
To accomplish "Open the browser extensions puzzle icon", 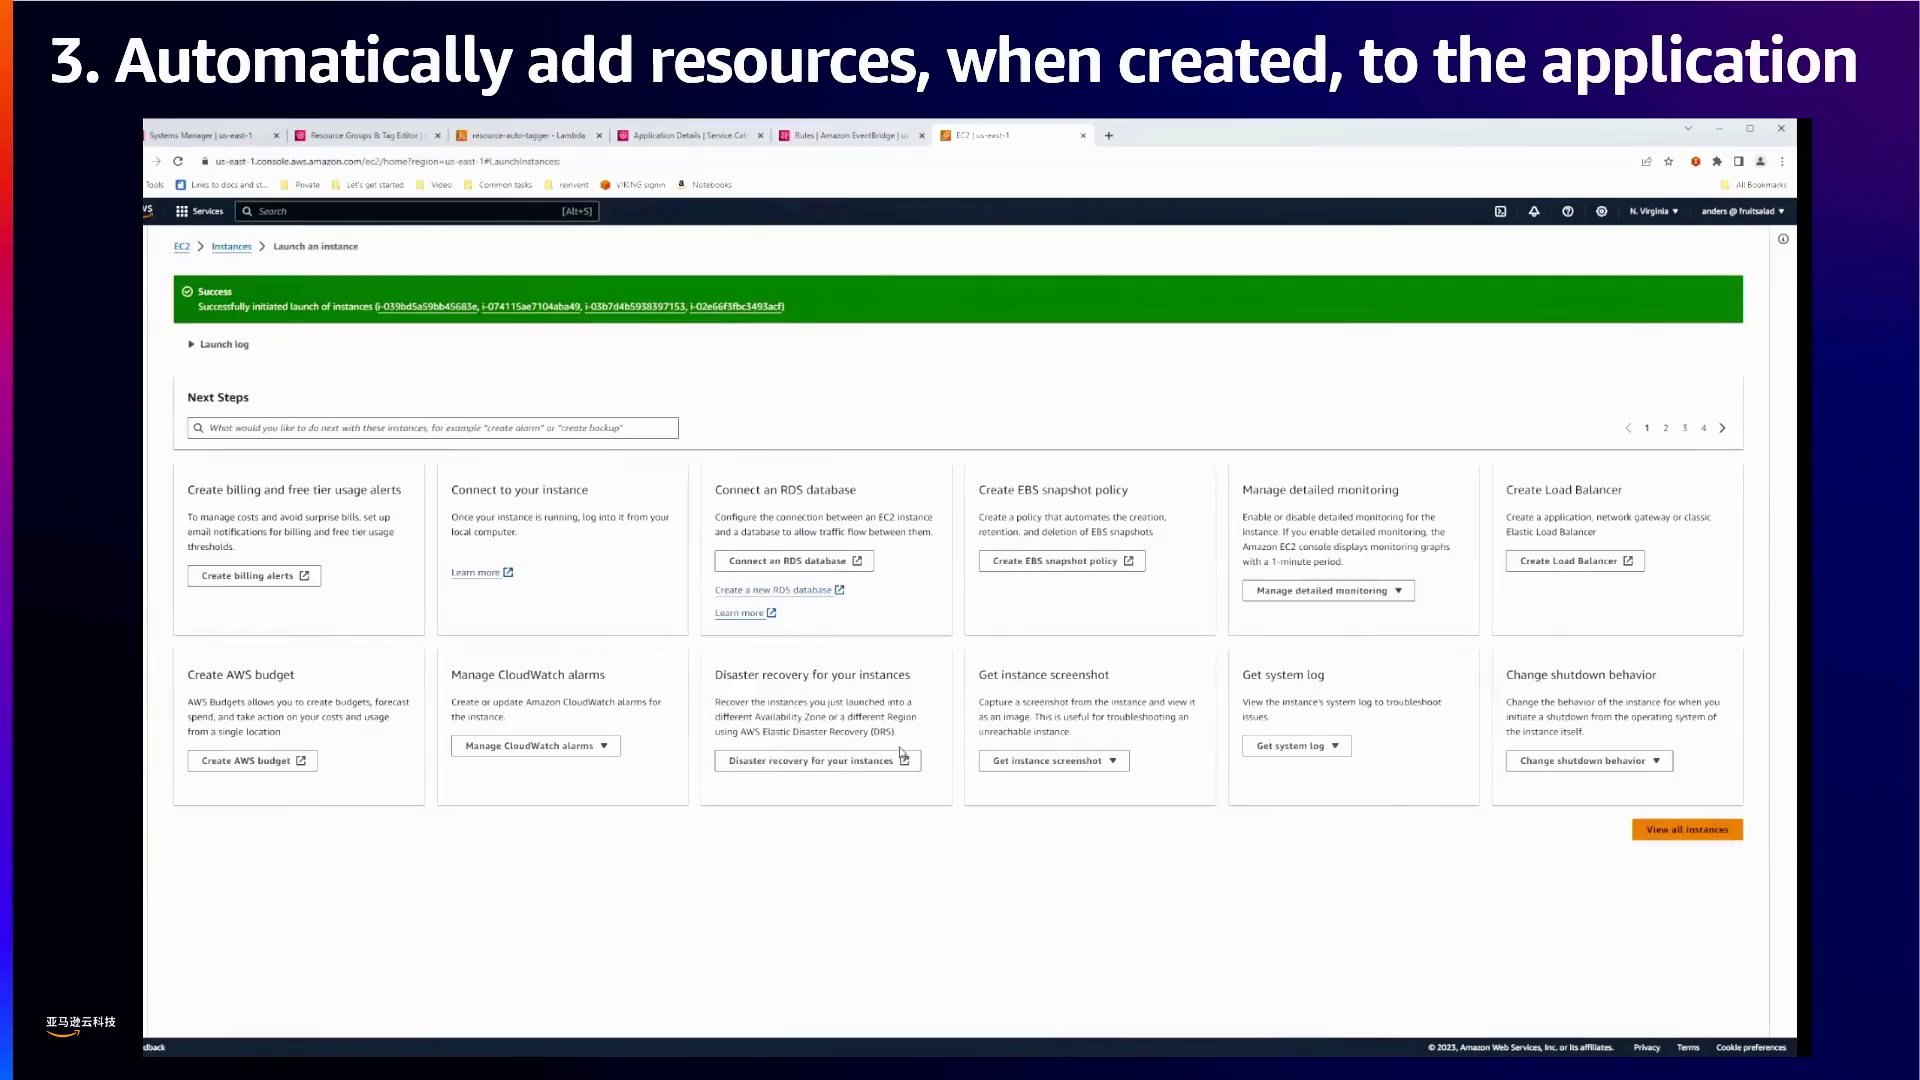I will click(x=1717, y=161).
